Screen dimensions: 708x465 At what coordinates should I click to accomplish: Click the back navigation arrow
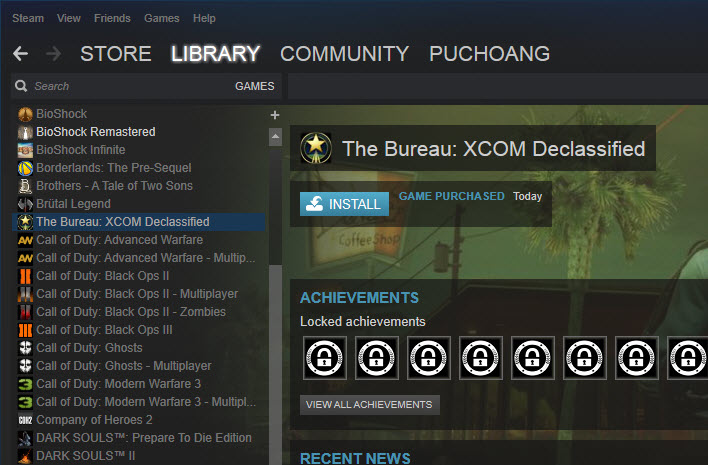pyautogui.click(x=20, y=54)
